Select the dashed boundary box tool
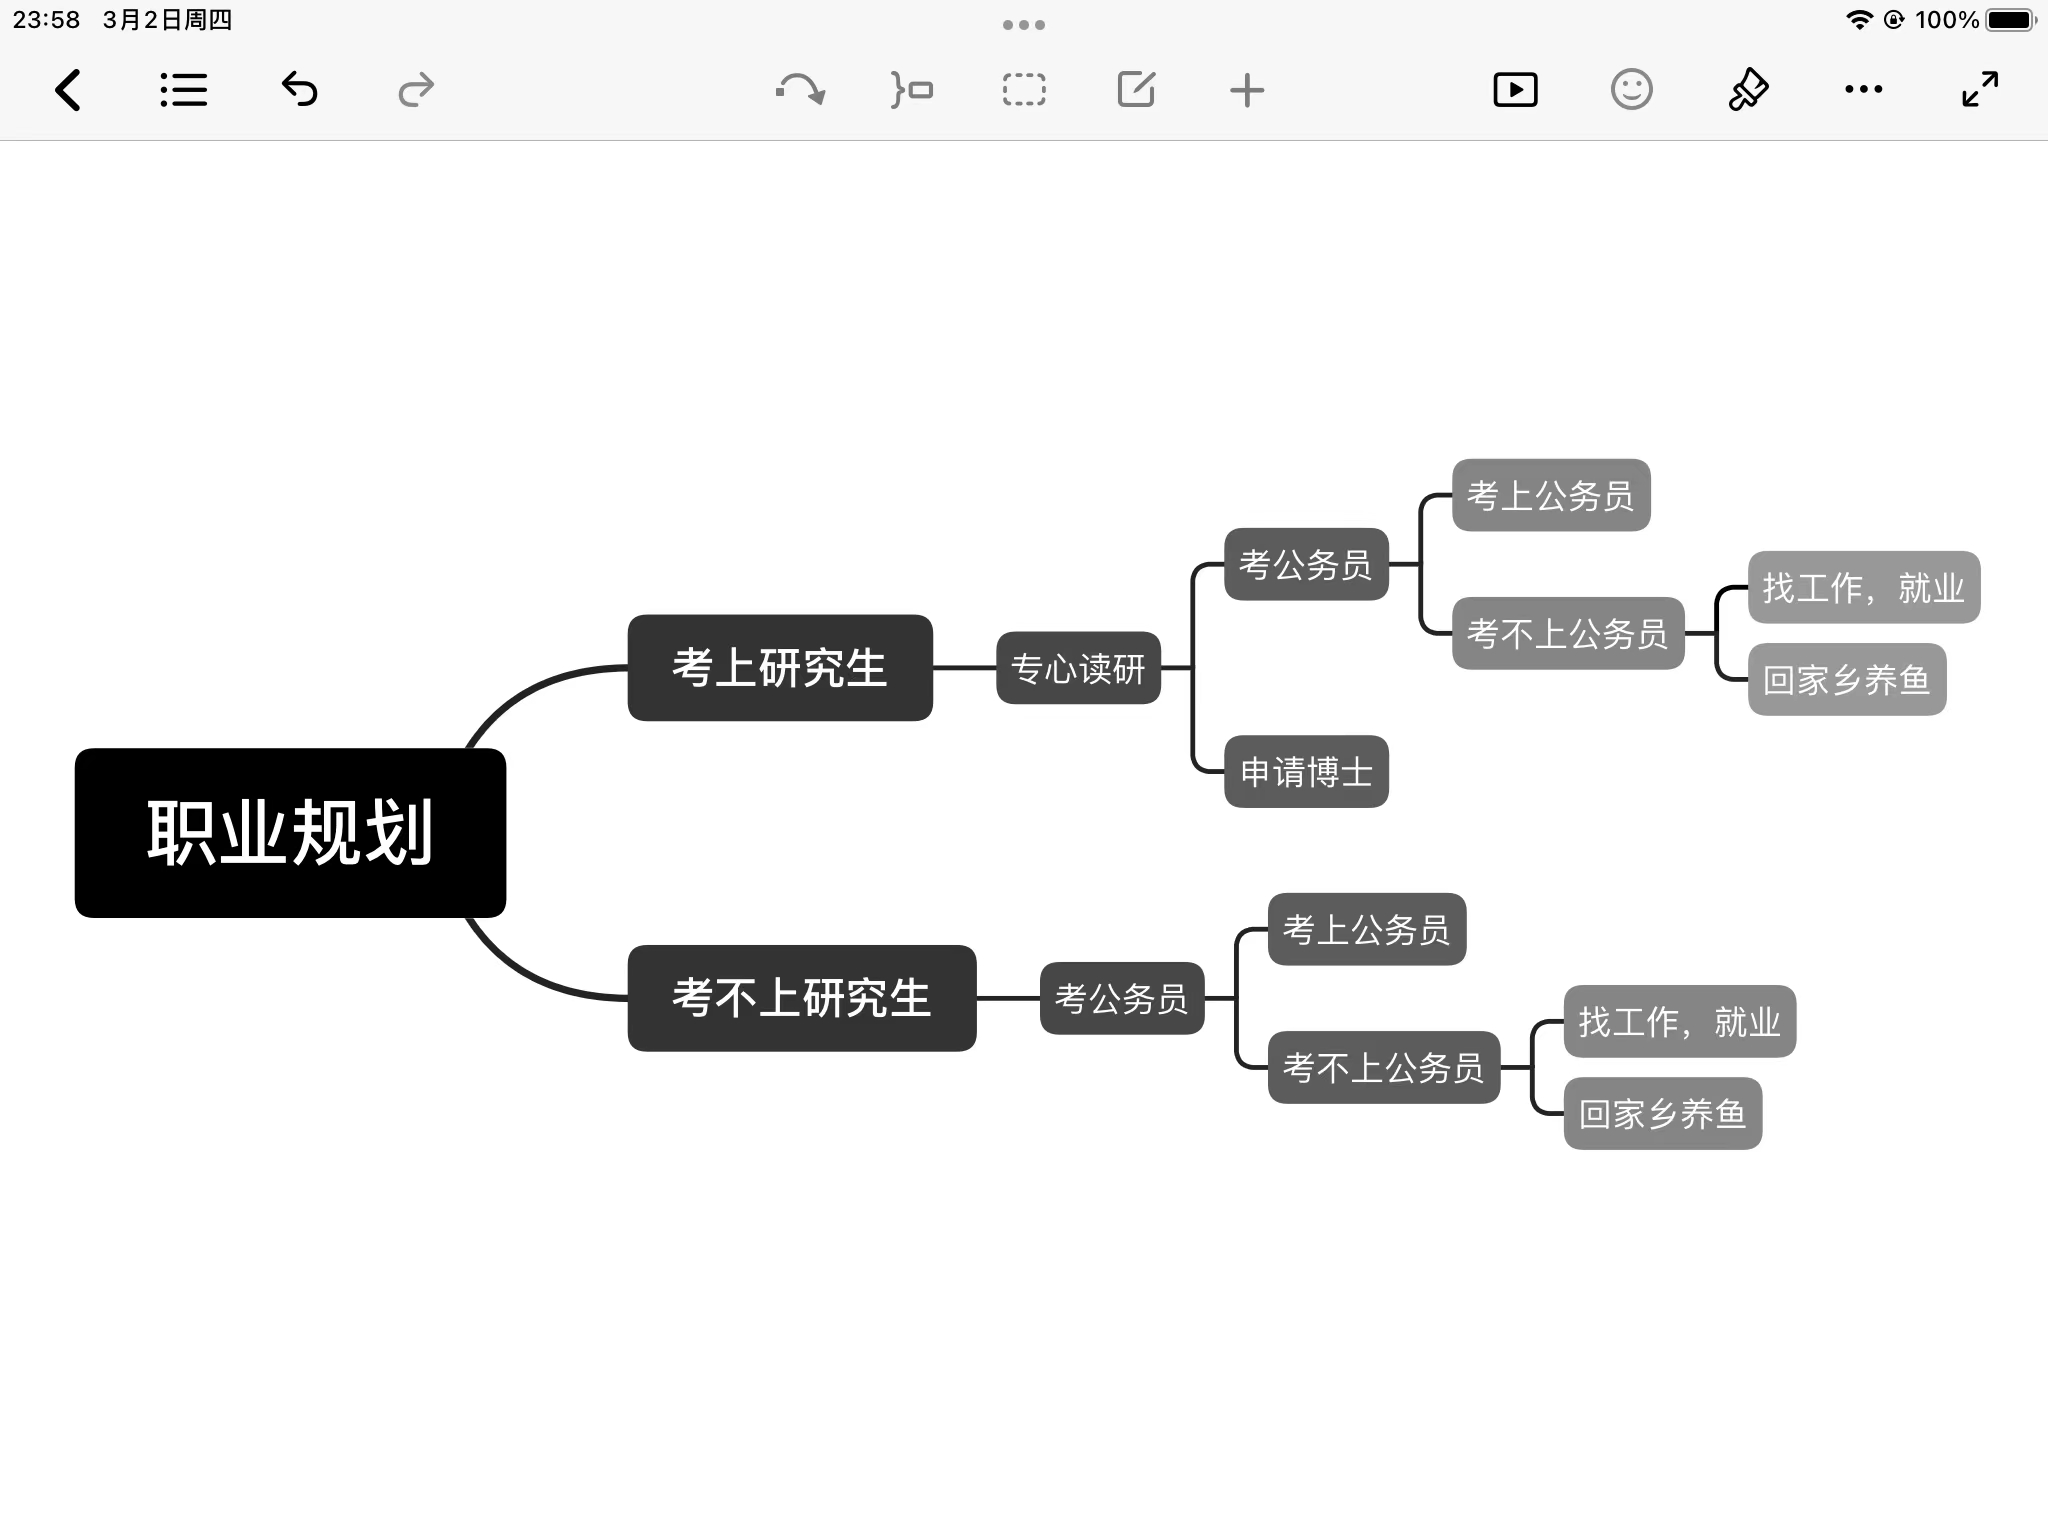The height and width of the screenshot is (1536, 2048). click(x=1024, y=90)
